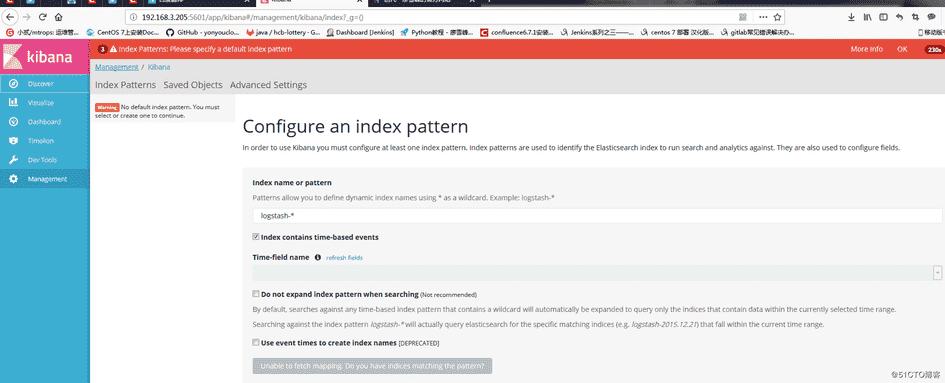
Task: Open the browser downloads icon
Action: (852, 17)
